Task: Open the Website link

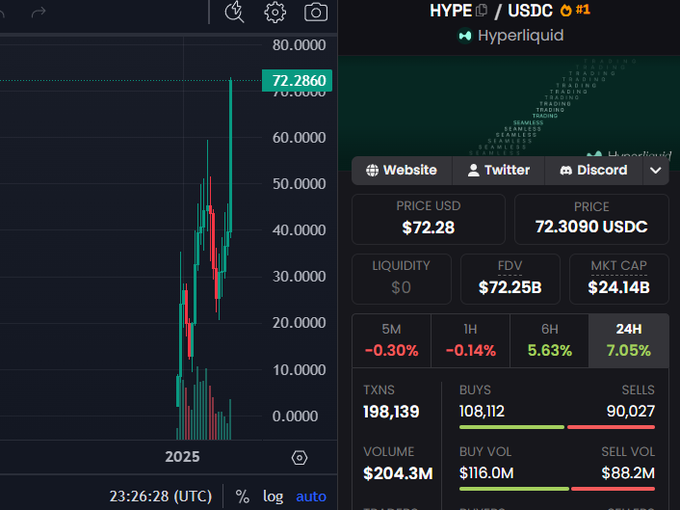Action: 402,170
